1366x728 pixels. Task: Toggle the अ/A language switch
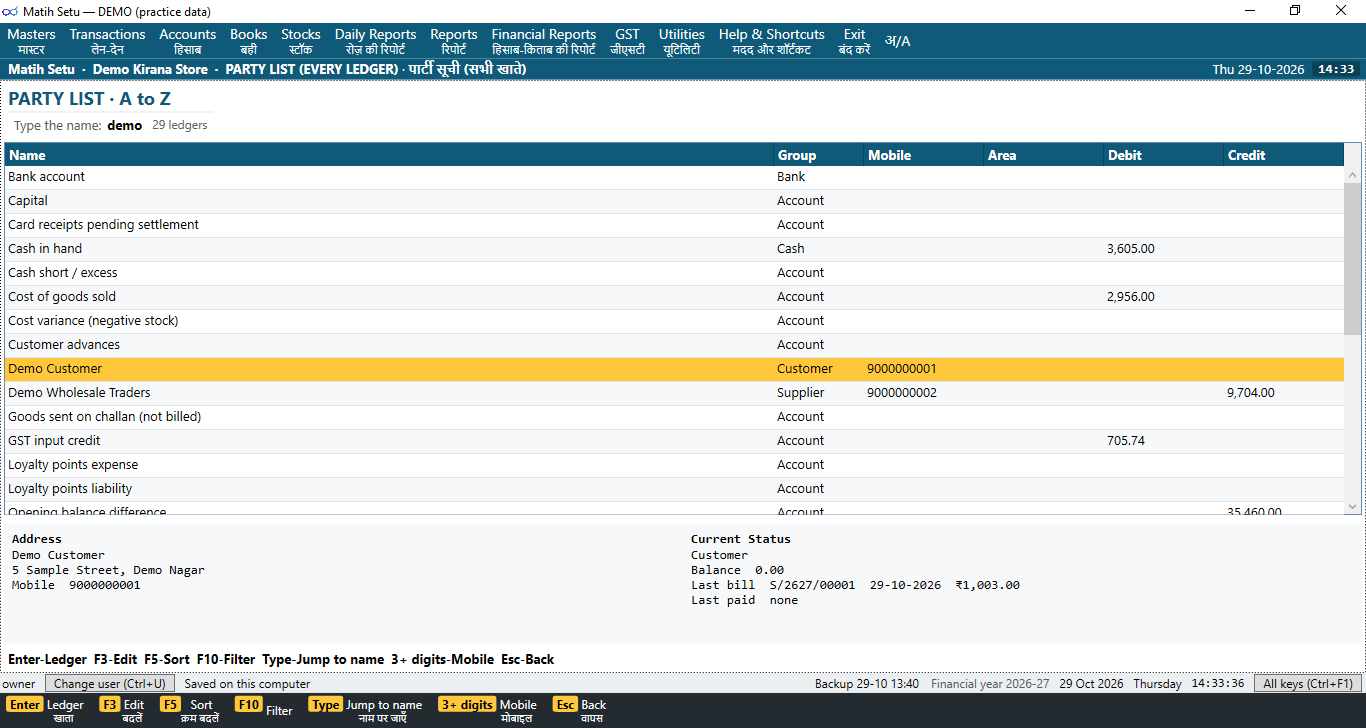898,41
